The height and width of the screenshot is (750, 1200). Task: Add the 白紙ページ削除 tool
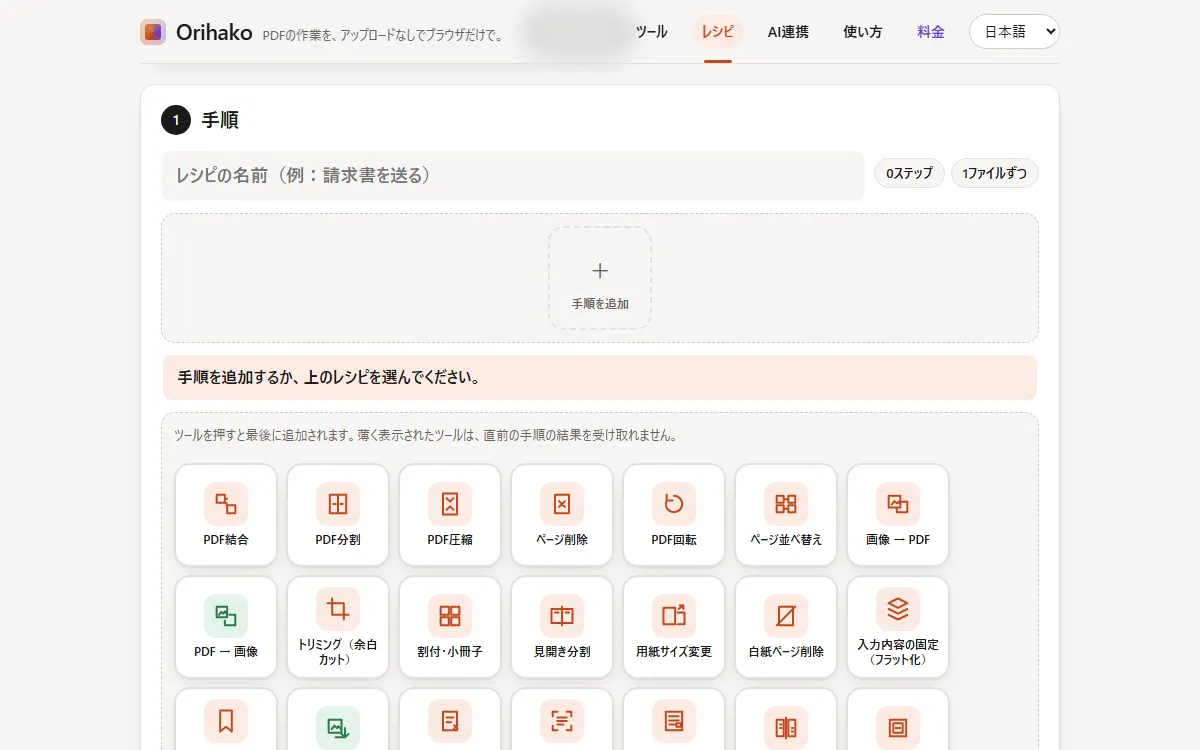[786, 627]
